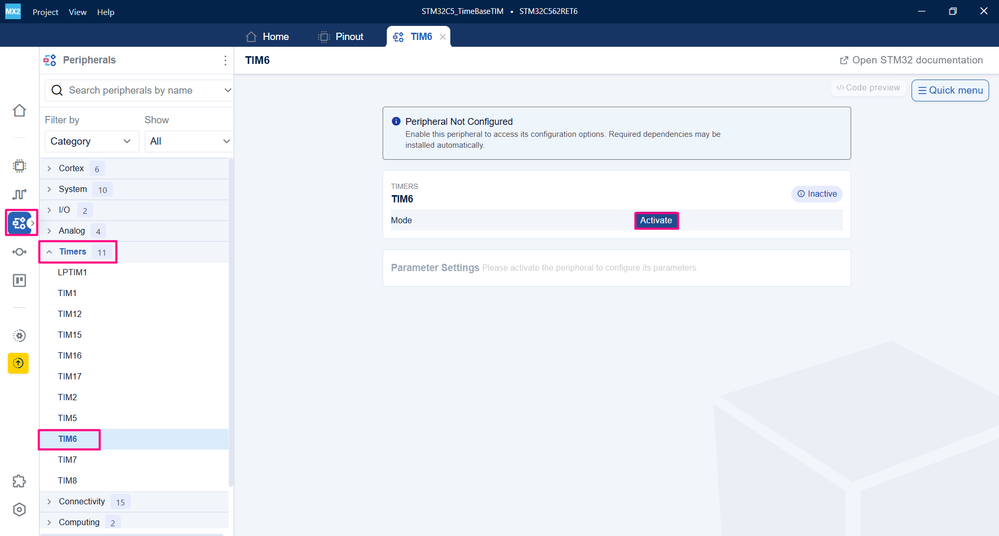Open the search peripherals dropdown arrow
Image resolution: width=999 pixels, height=536 pixels.
coord(227,91)
